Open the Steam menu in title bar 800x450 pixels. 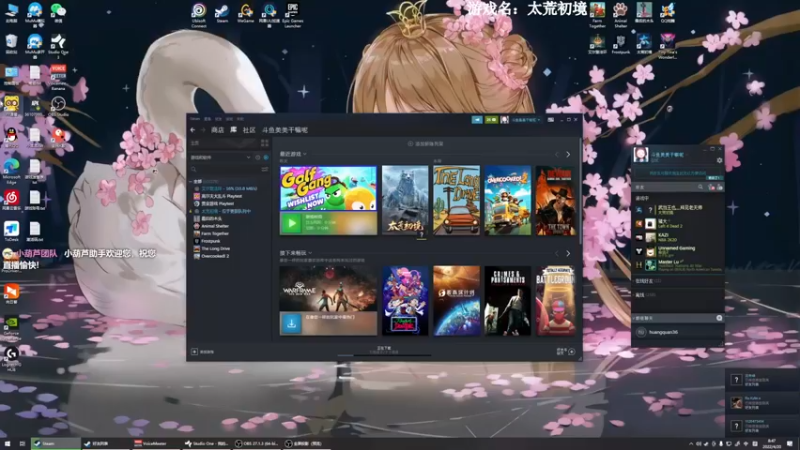(x=195, y=119)
